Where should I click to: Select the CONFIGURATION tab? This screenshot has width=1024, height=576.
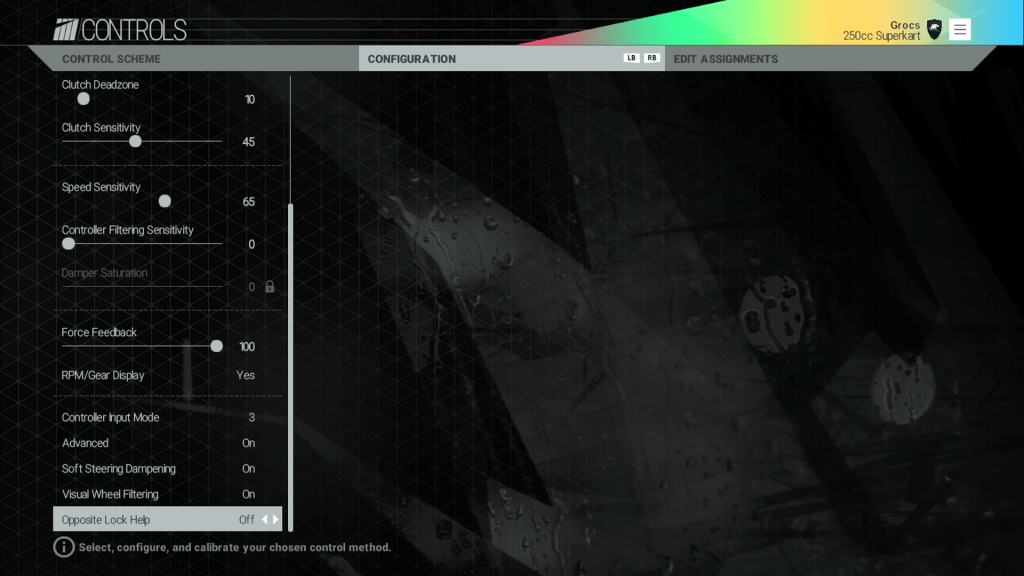point(413,57)
